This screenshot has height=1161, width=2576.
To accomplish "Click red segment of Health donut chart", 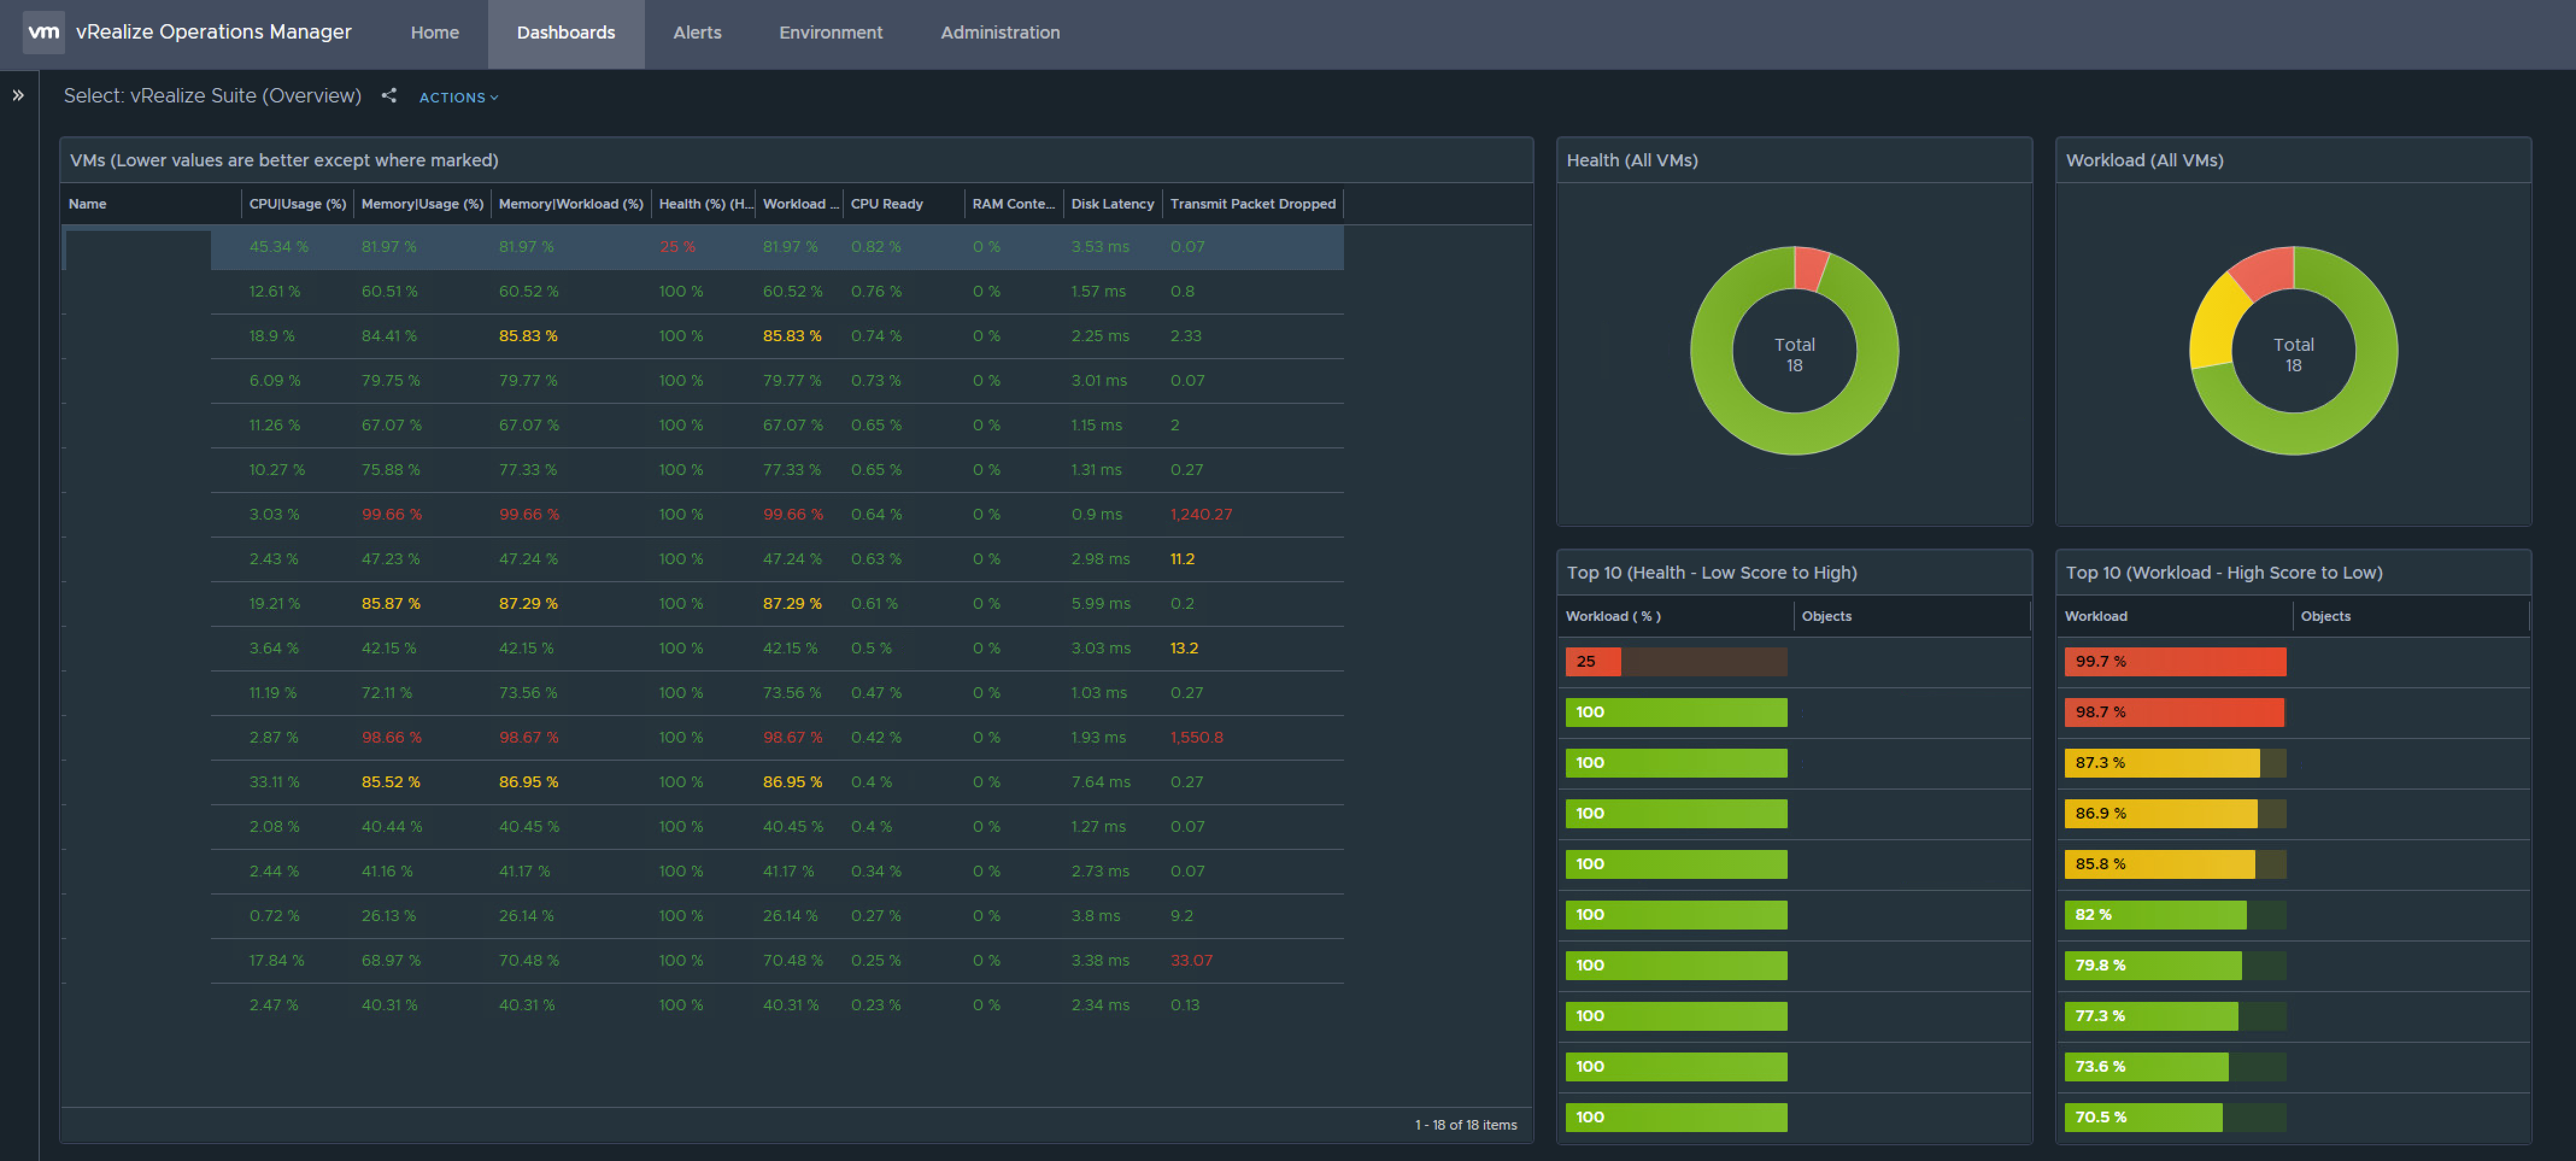I will [1809, 268].
